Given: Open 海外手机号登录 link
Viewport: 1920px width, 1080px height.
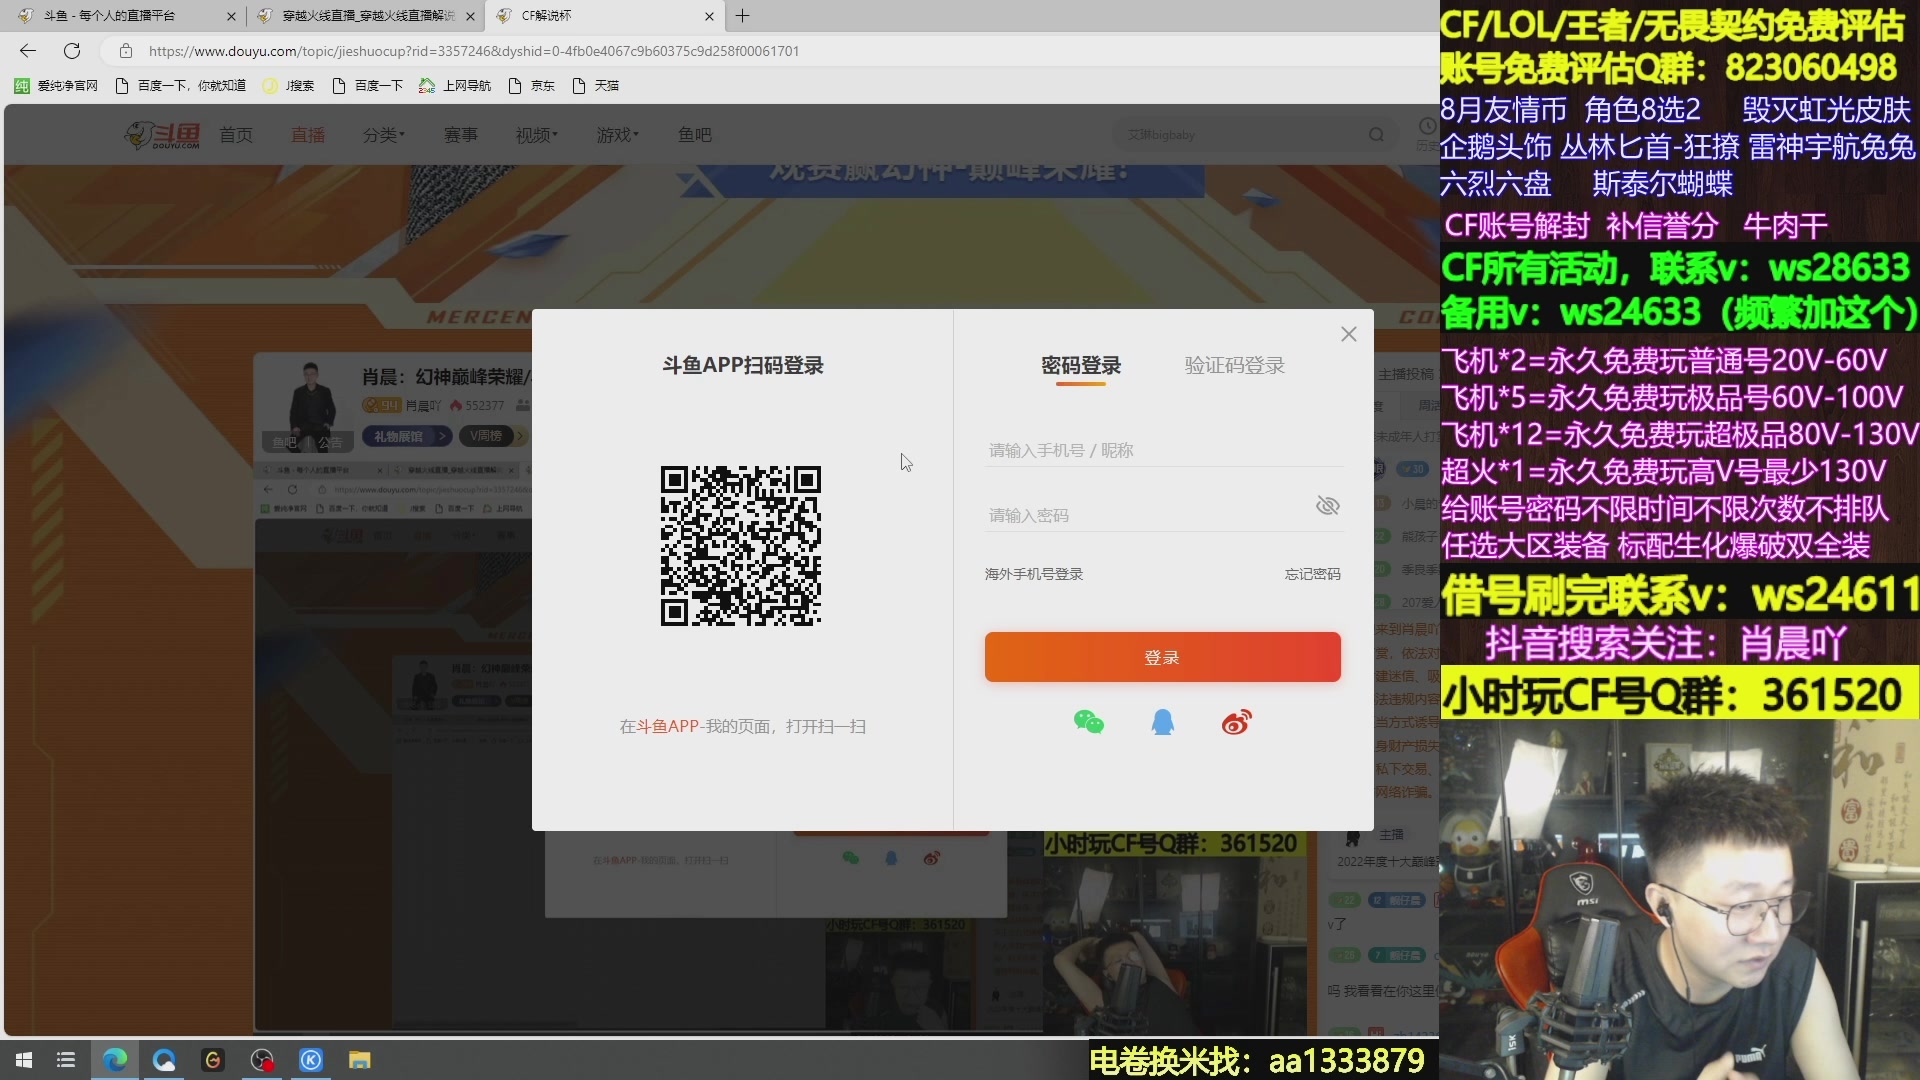Looking at the screenshot, I should (x=1034, y=574).
